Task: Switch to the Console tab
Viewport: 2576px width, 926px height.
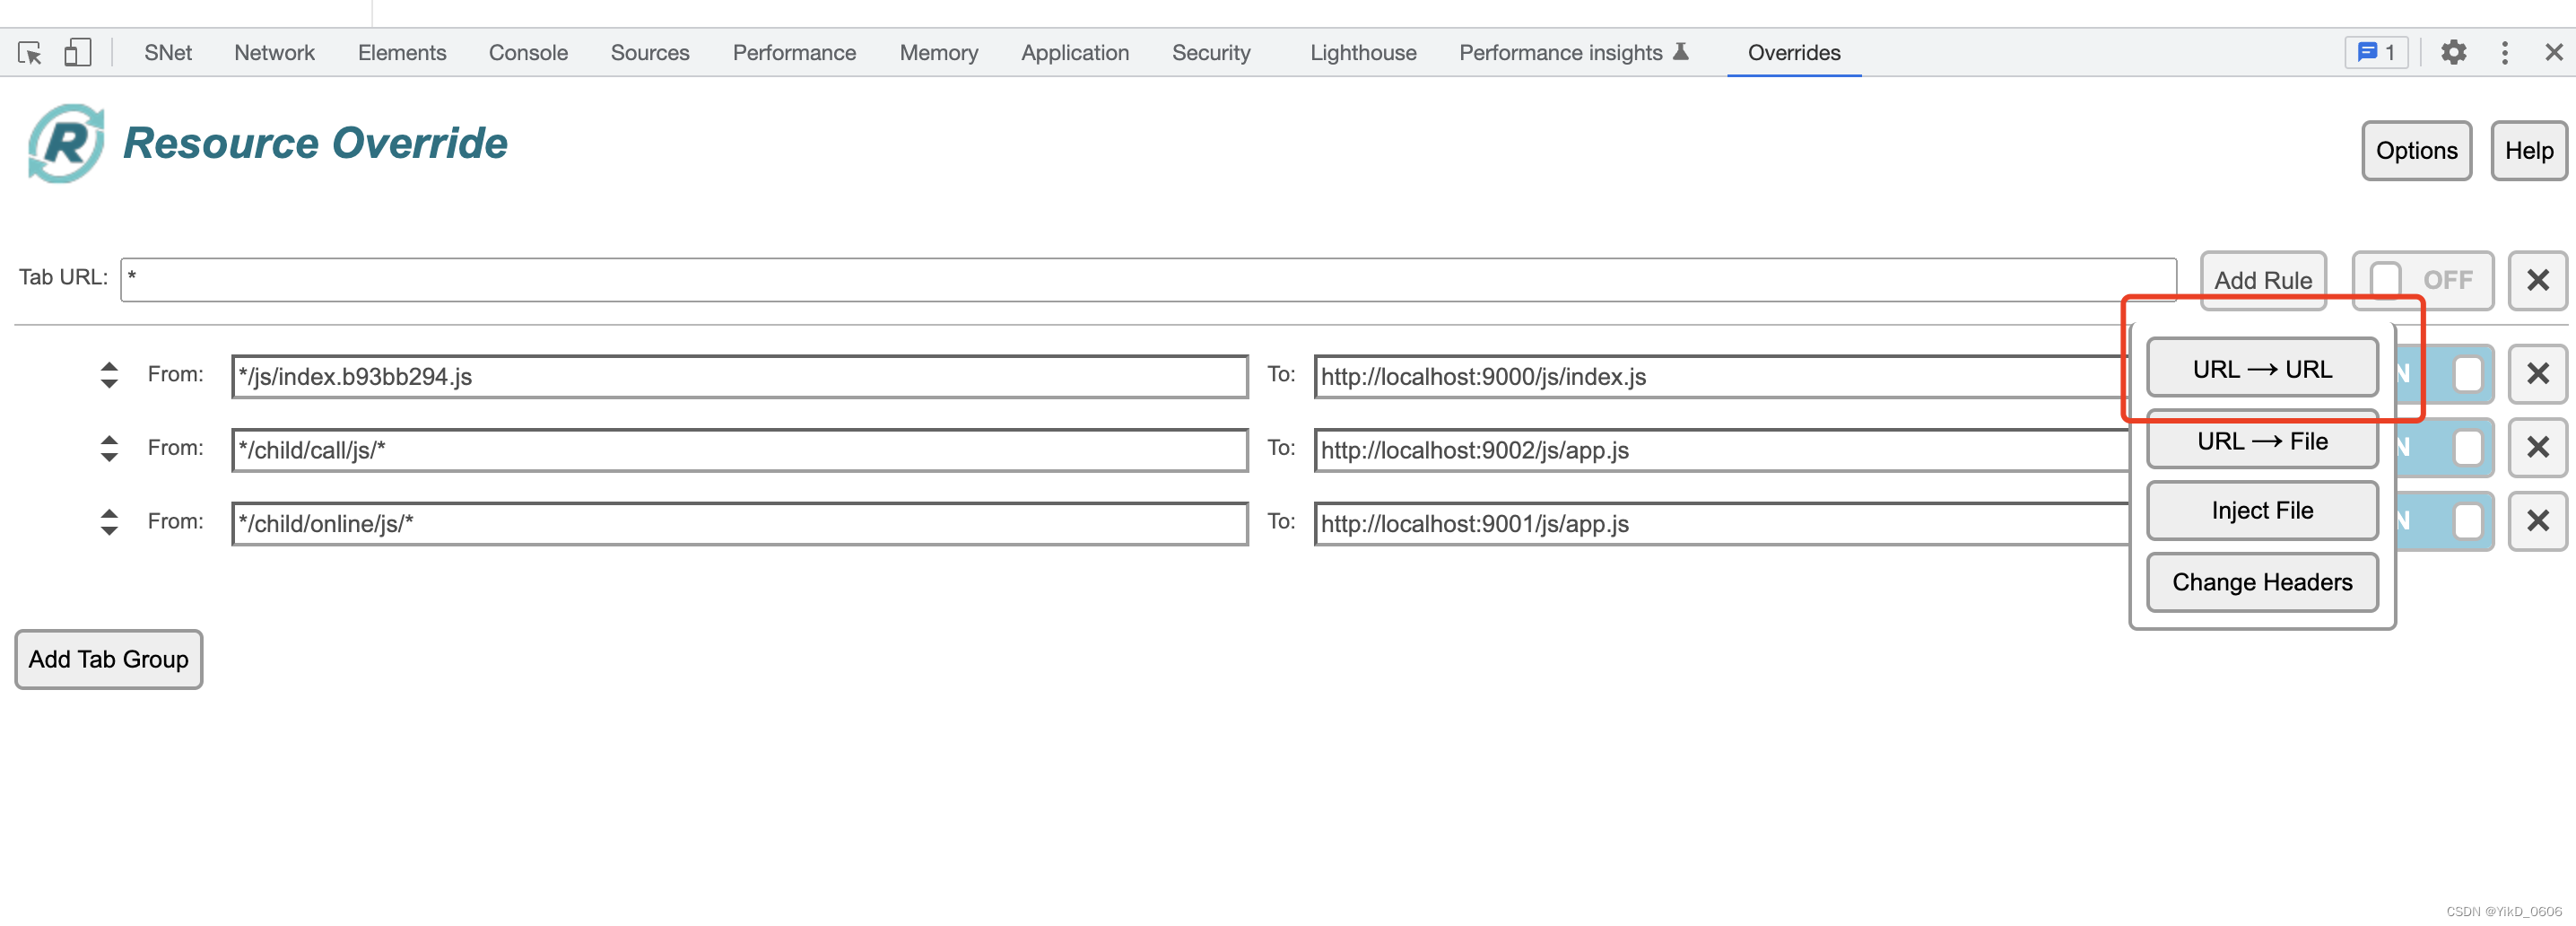Action: pos(528,52)
